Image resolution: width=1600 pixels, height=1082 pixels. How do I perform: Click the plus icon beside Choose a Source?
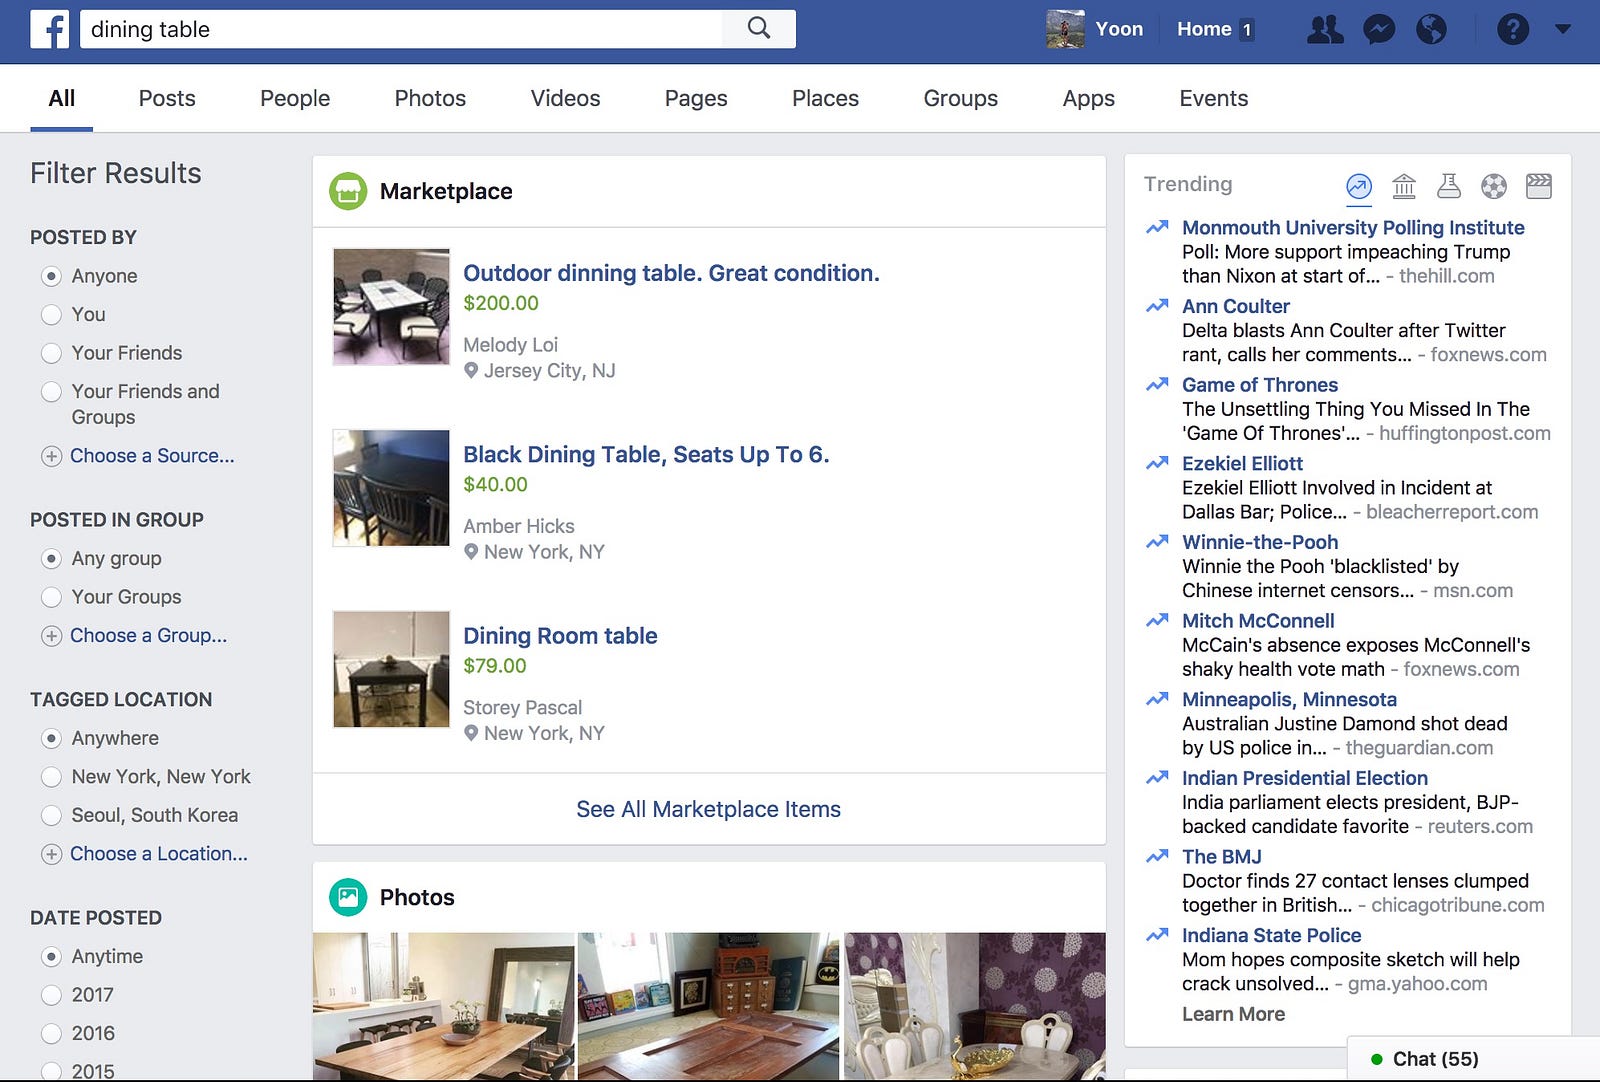point(51,456)
